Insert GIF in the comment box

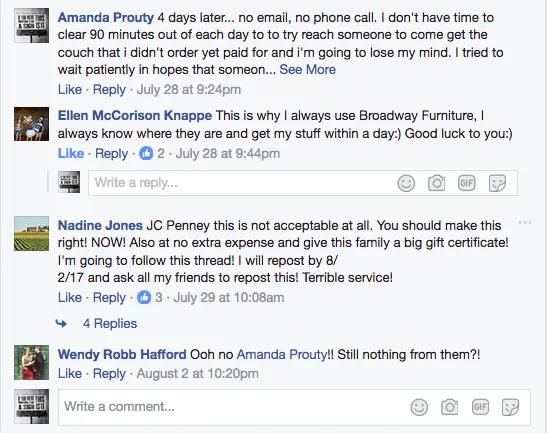[480, 407]
